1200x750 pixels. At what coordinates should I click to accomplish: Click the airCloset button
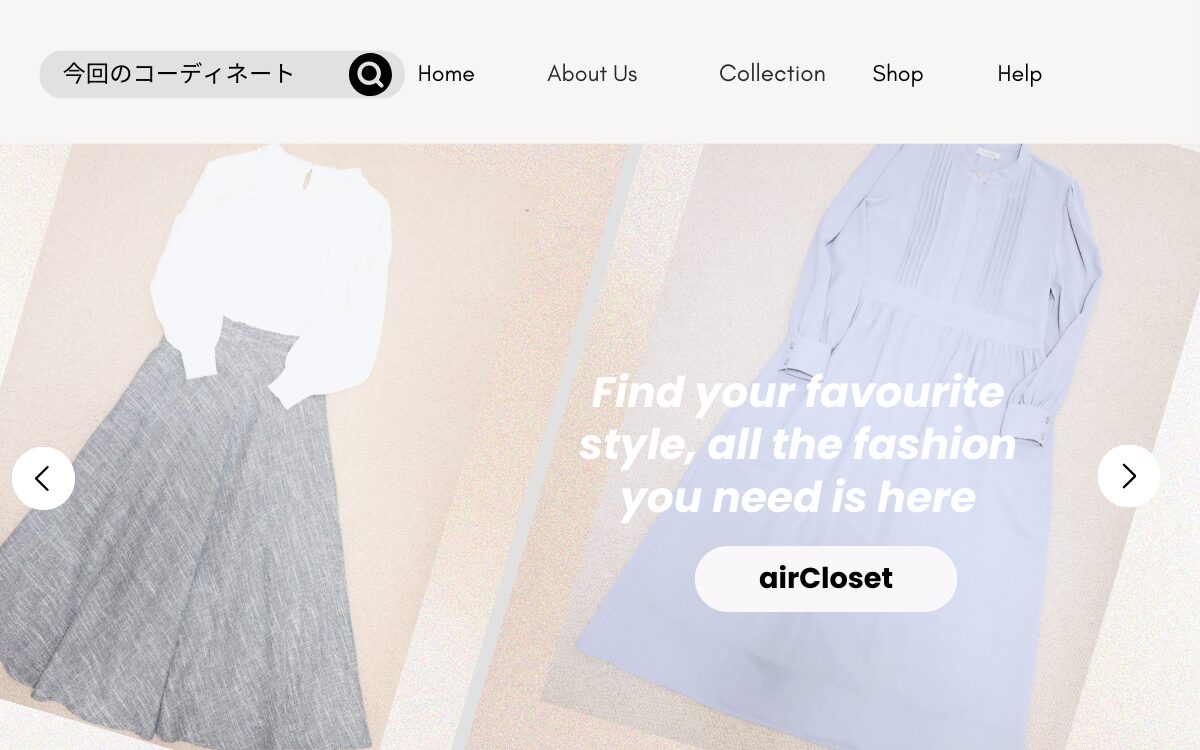coord(826,578)
